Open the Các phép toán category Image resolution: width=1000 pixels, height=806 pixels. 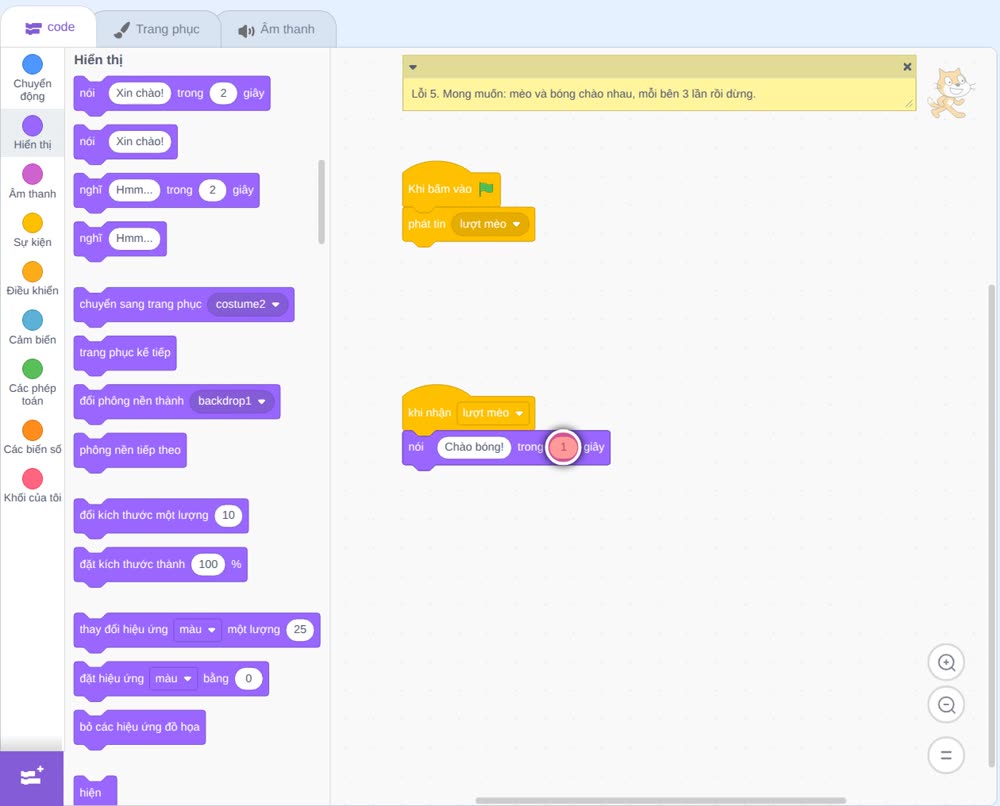[33, 383]
